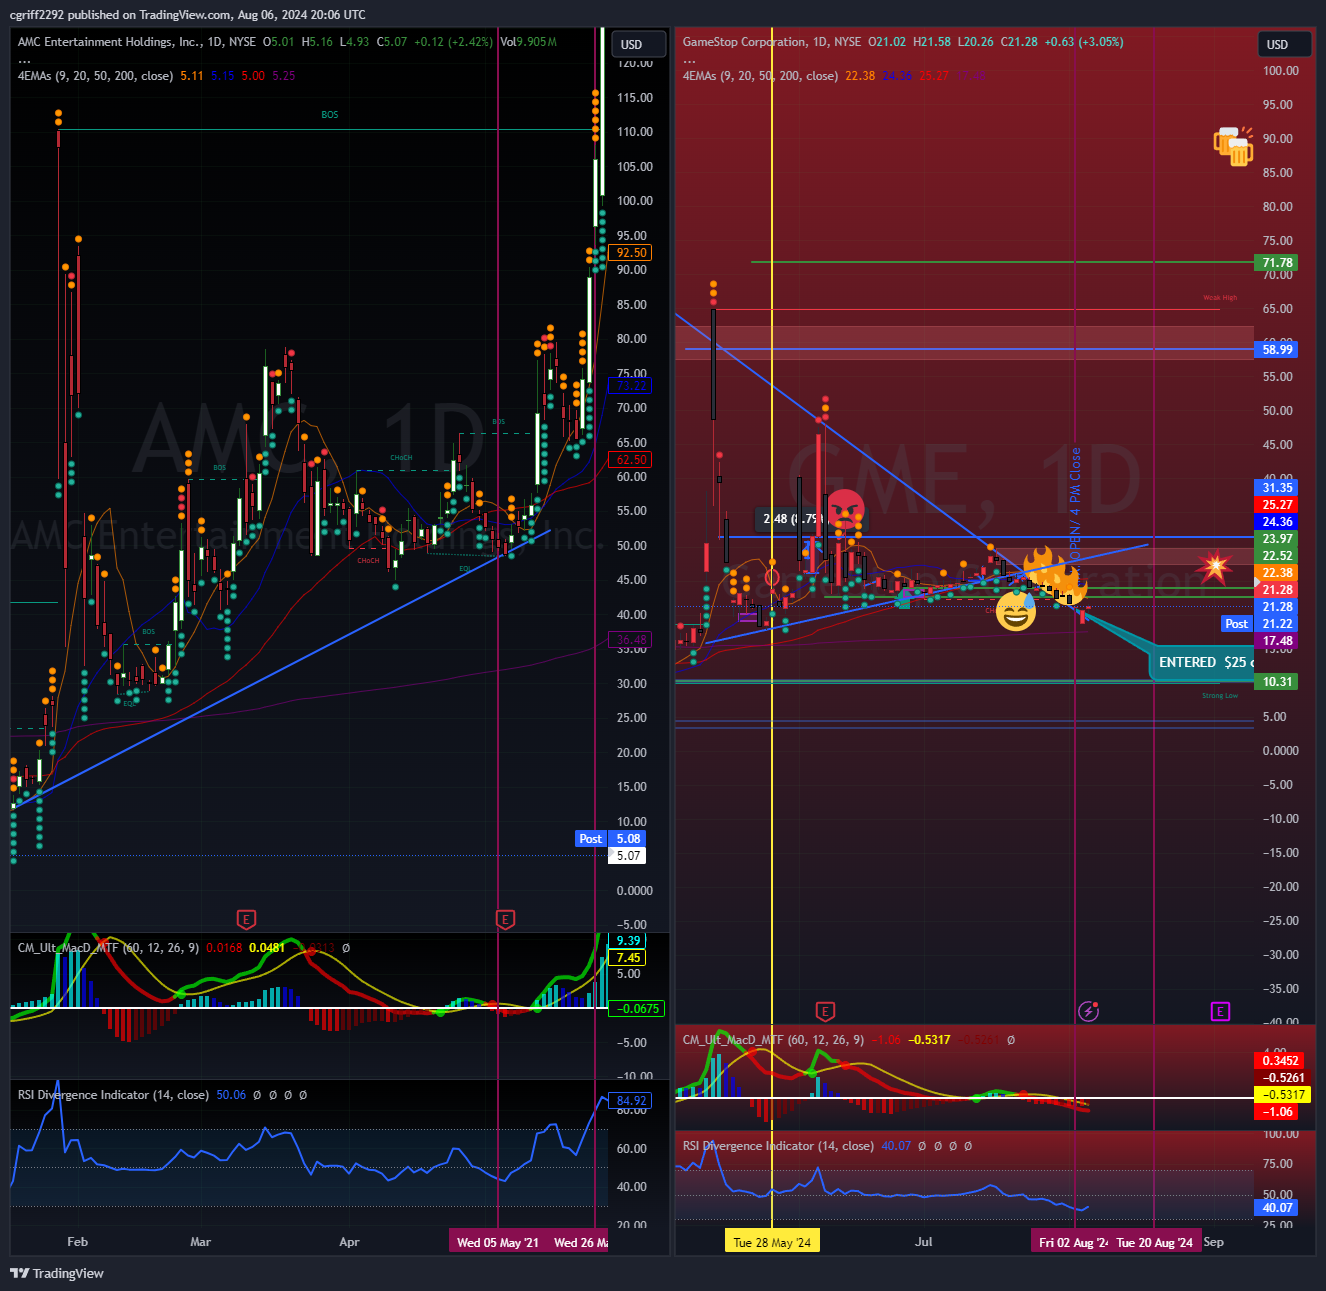Expand the three-dot legend toggle on GameStop chart
Screen dimensions: 1326x1291
tap(689, 60)
